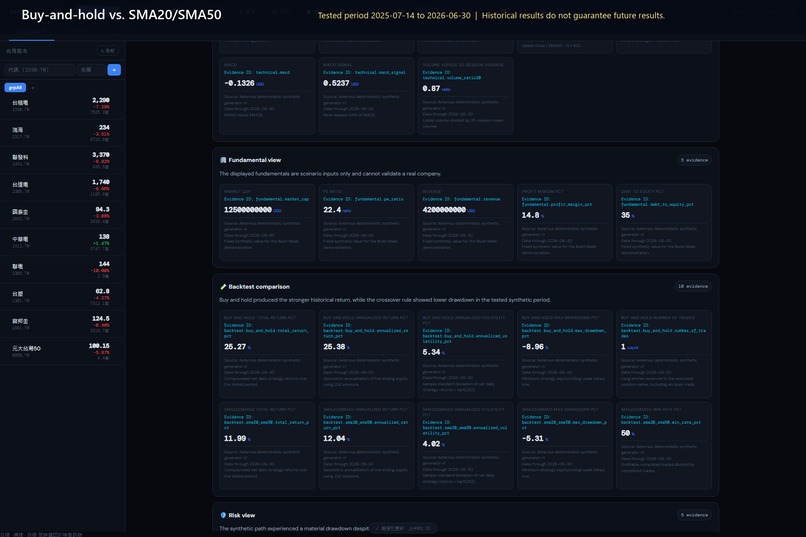Select buy-and-hold volatility value 5.34

pyautogui.click(x=431, y=352)
